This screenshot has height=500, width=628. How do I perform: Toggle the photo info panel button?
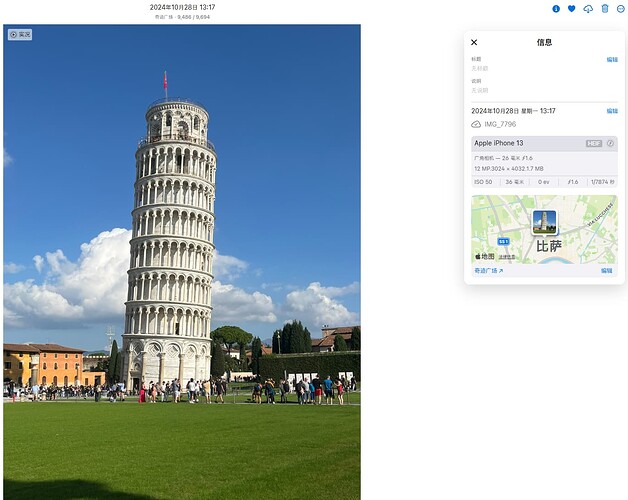[x=556, y=8]
